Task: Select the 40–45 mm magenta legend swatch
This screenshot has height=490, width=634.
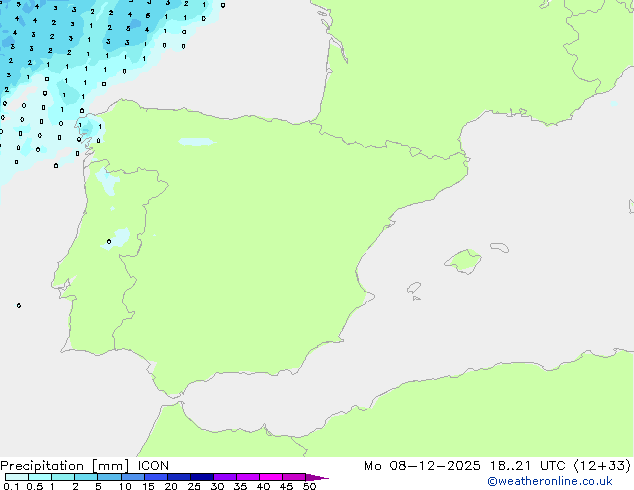Action: click(271, 477)
